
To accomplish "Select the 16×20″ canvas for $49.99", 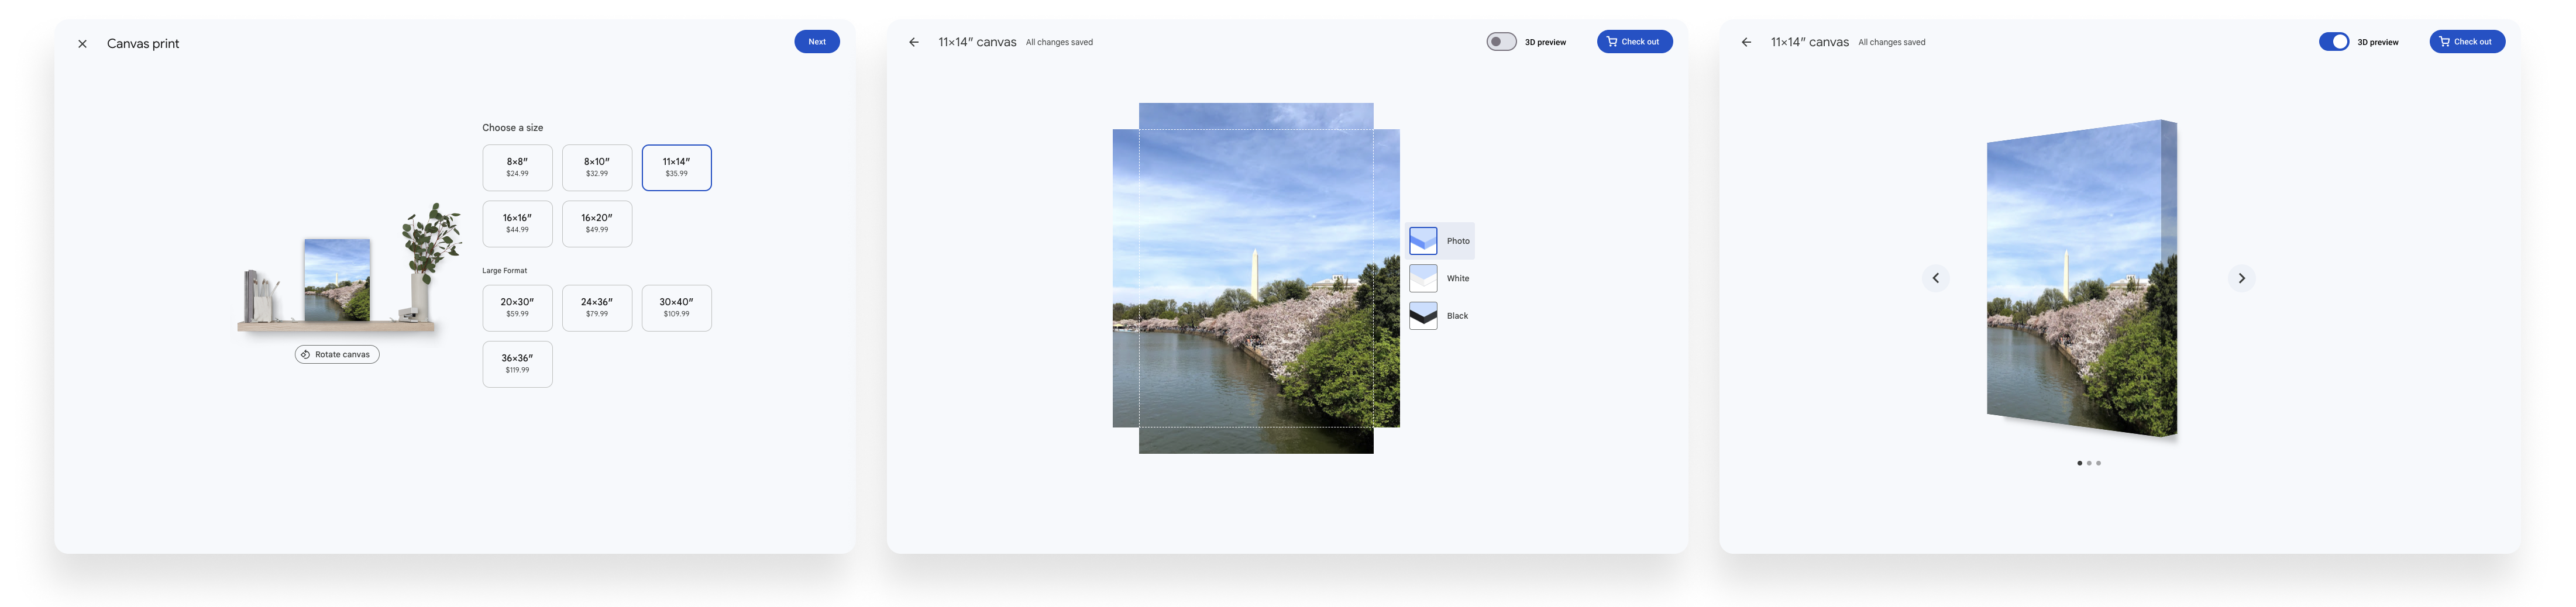I will coord(597,223).
